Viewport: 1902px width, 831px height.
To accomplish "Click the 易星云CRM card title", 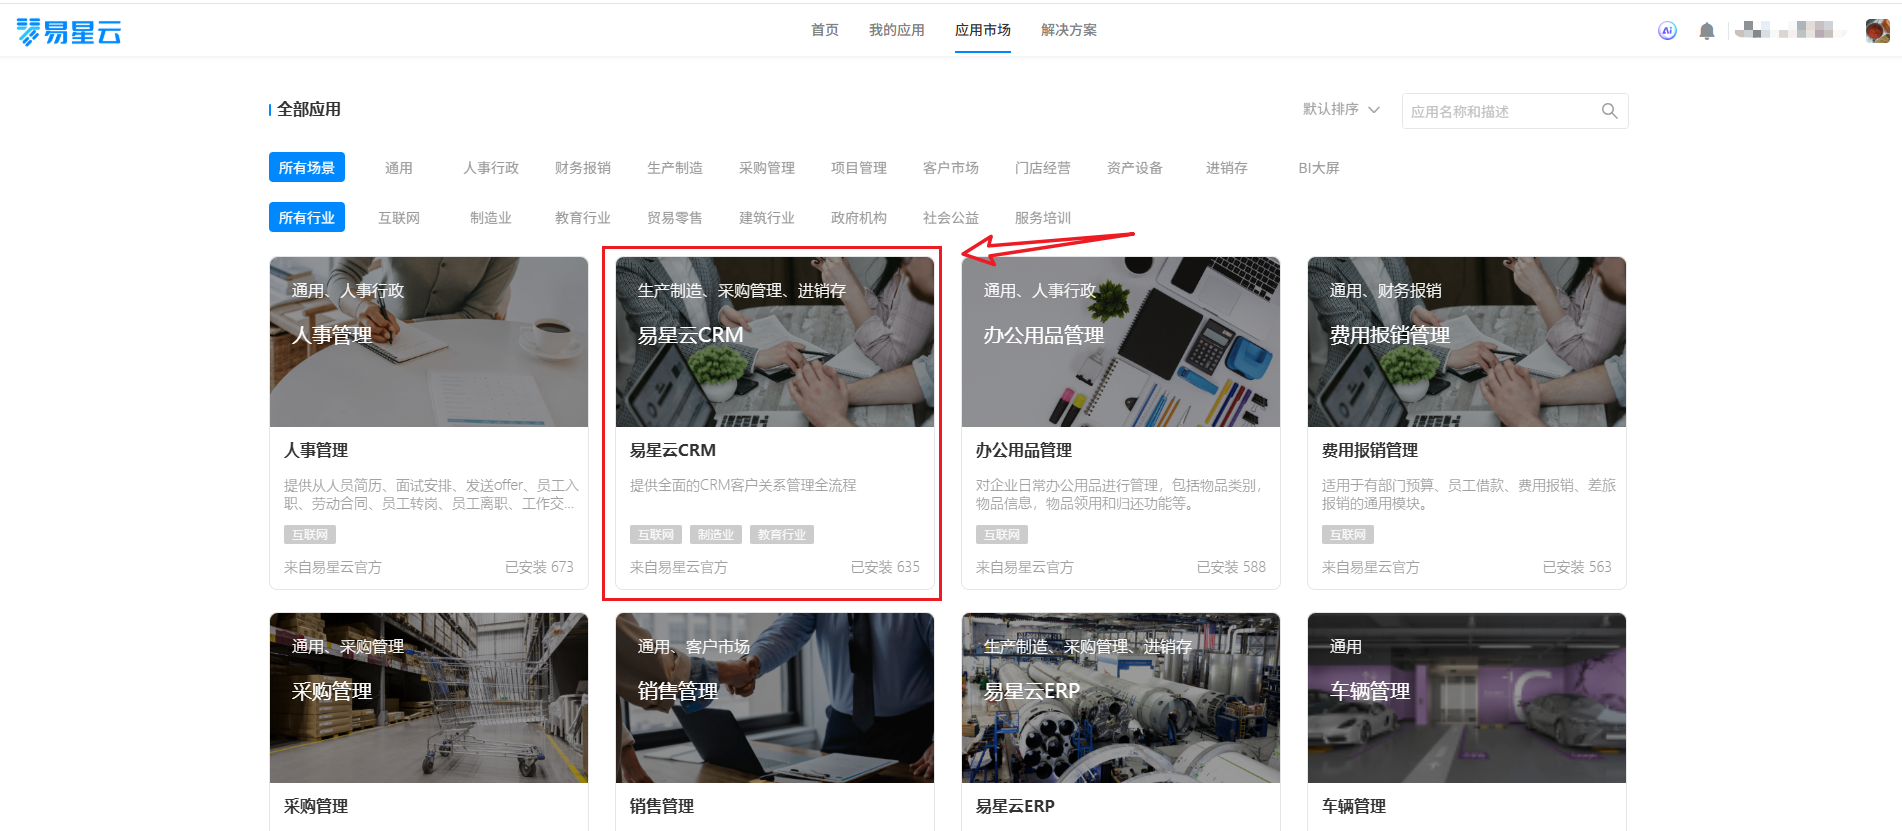I will coord(673,450).
